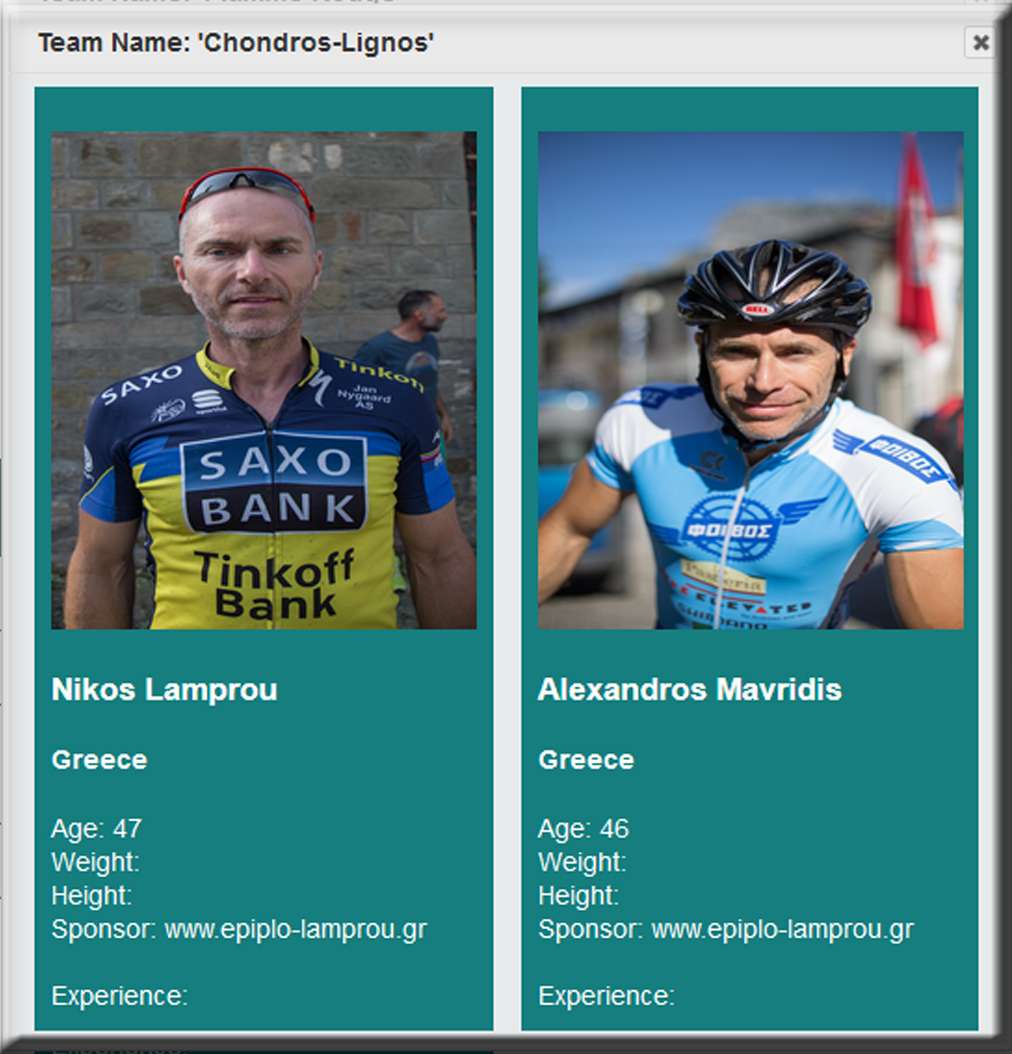Open Nikos Lamprou's sponsor link www.epiplo-lamprou.gr
Image resolution: width=1012 pixels, height=1054 pixels.
pos(296,930)
